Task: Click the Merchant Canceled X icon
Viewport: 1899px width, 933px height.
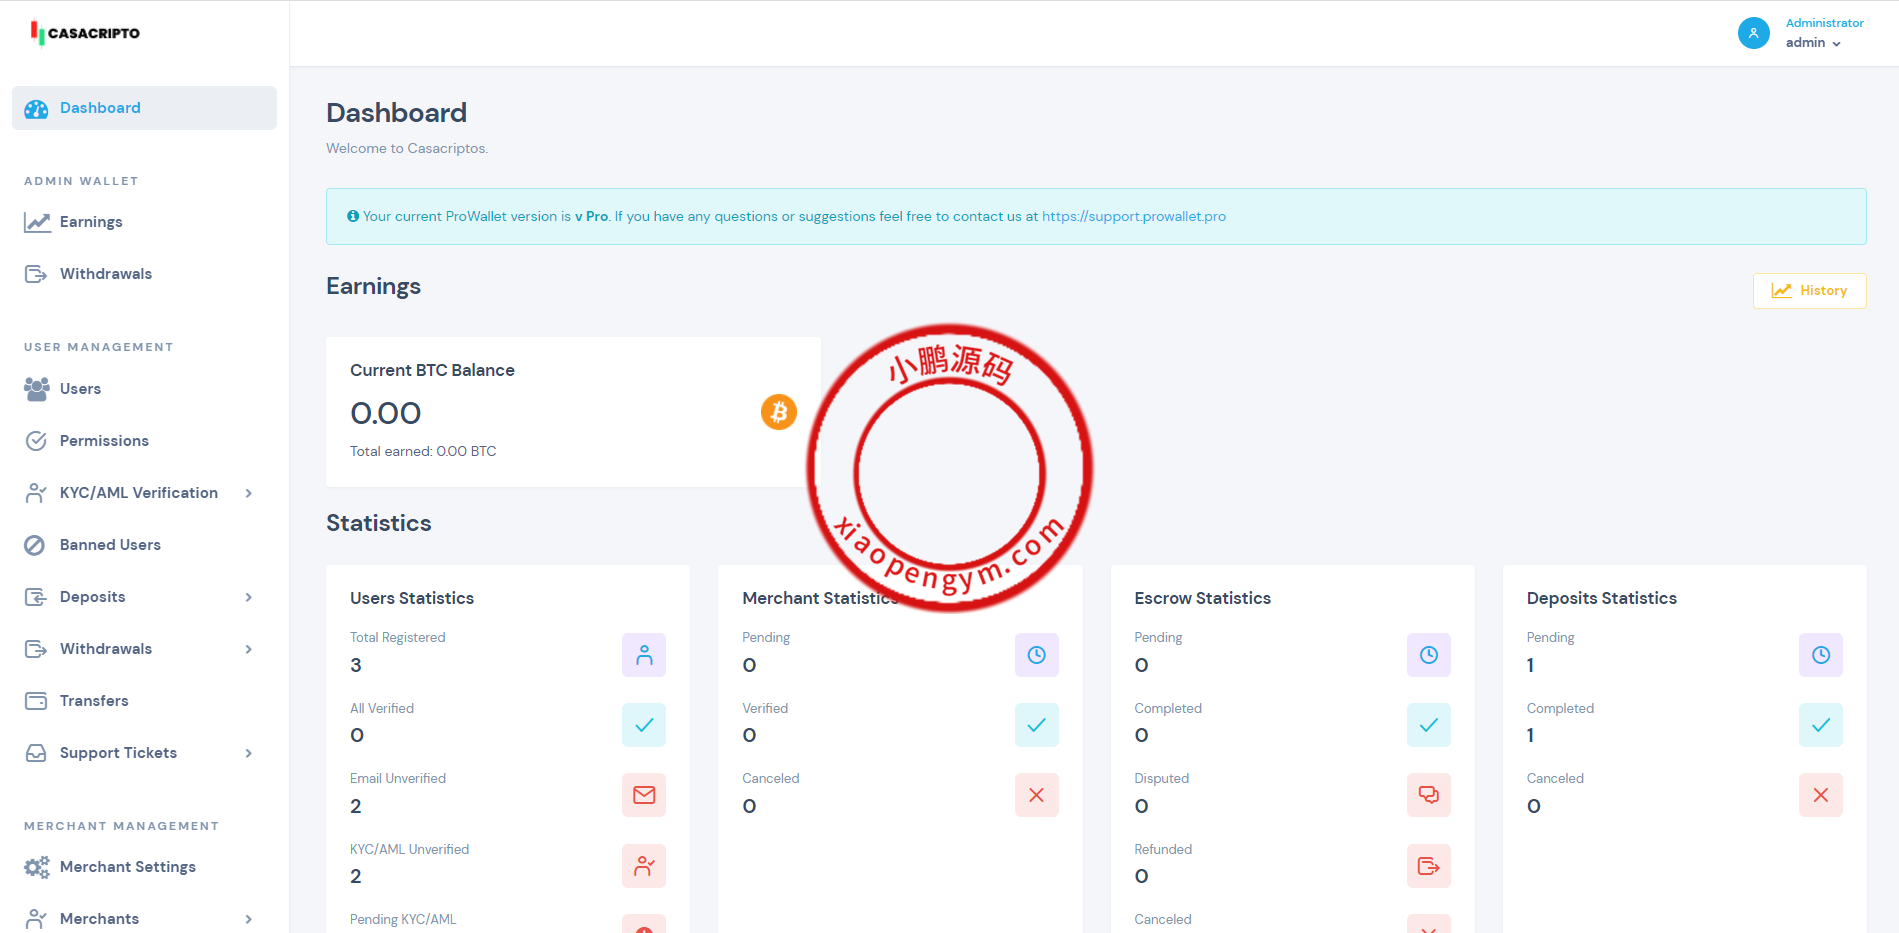Action: (x=1036, y=795)
